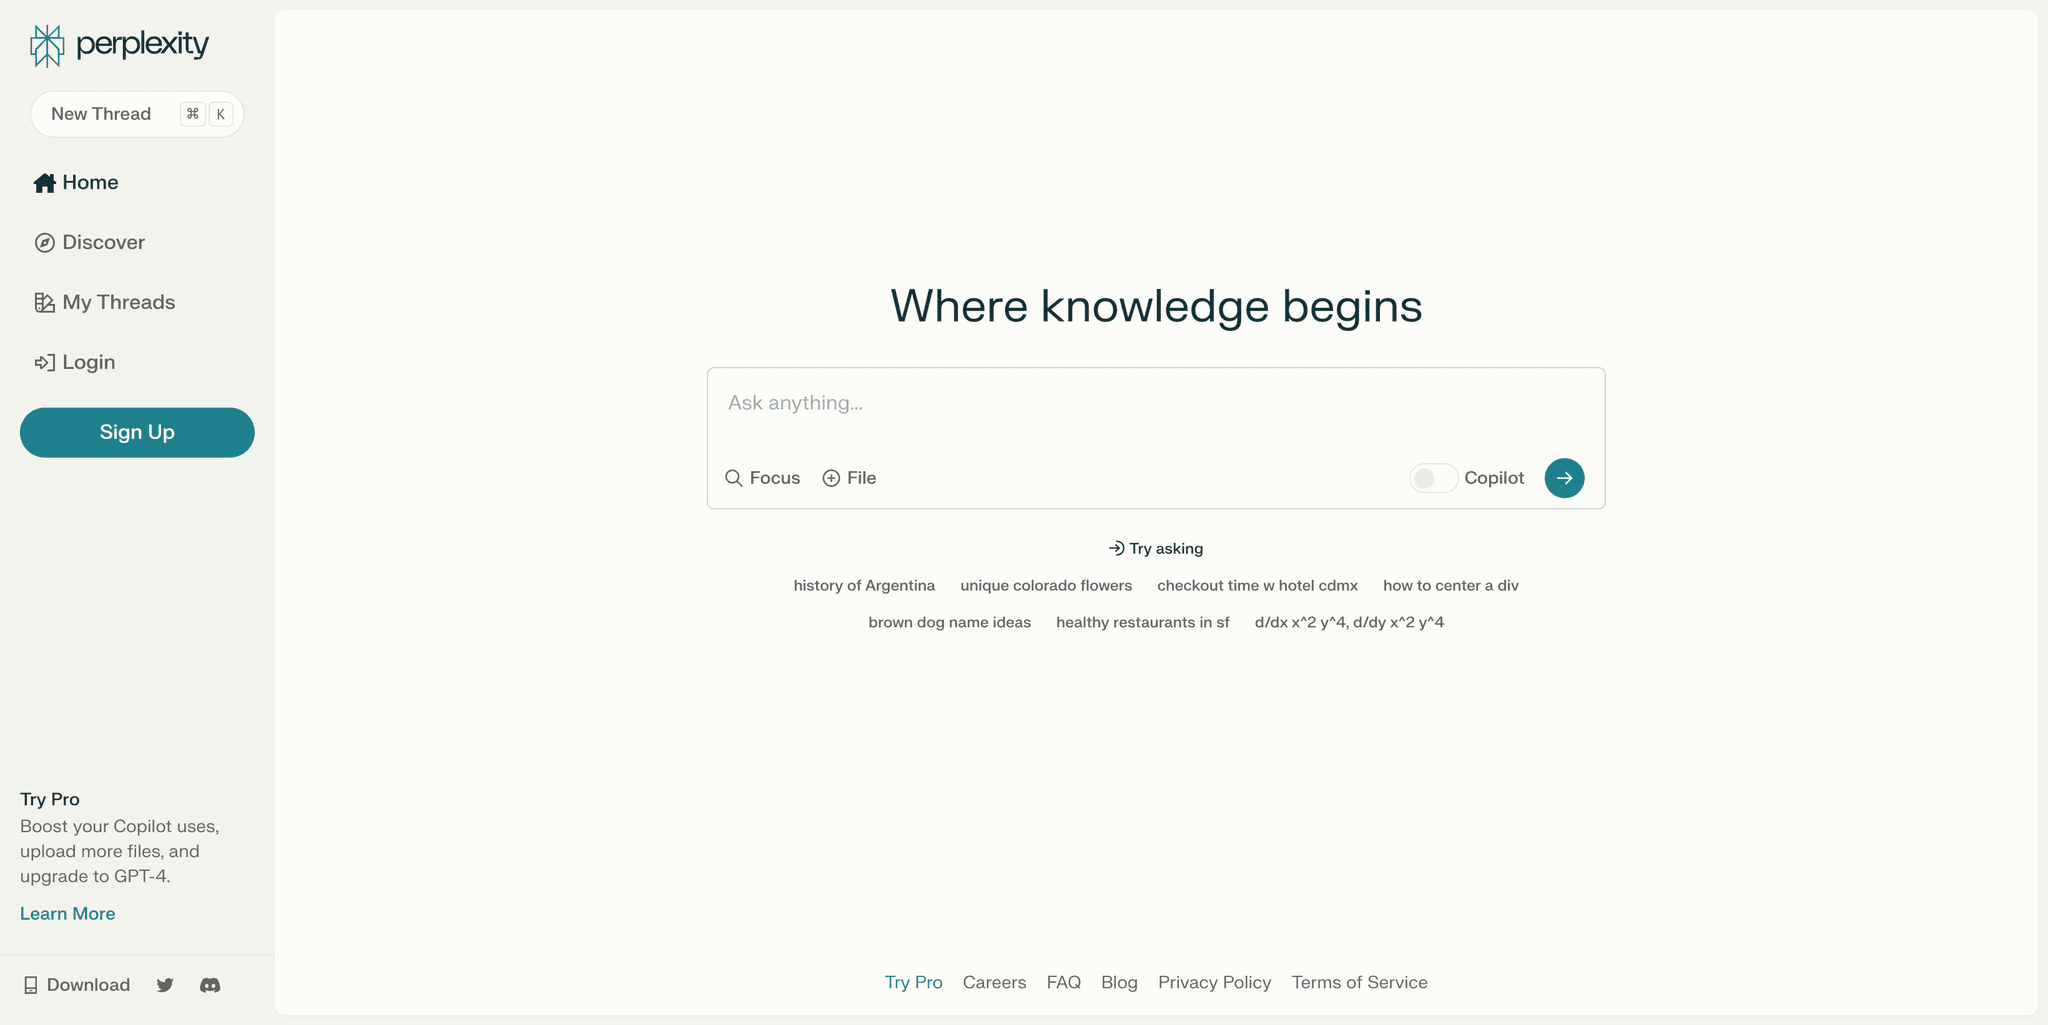Viewport: 2048px width, 1025px height.
Task: Start a New Thread
Action: [x=137, y=114]
